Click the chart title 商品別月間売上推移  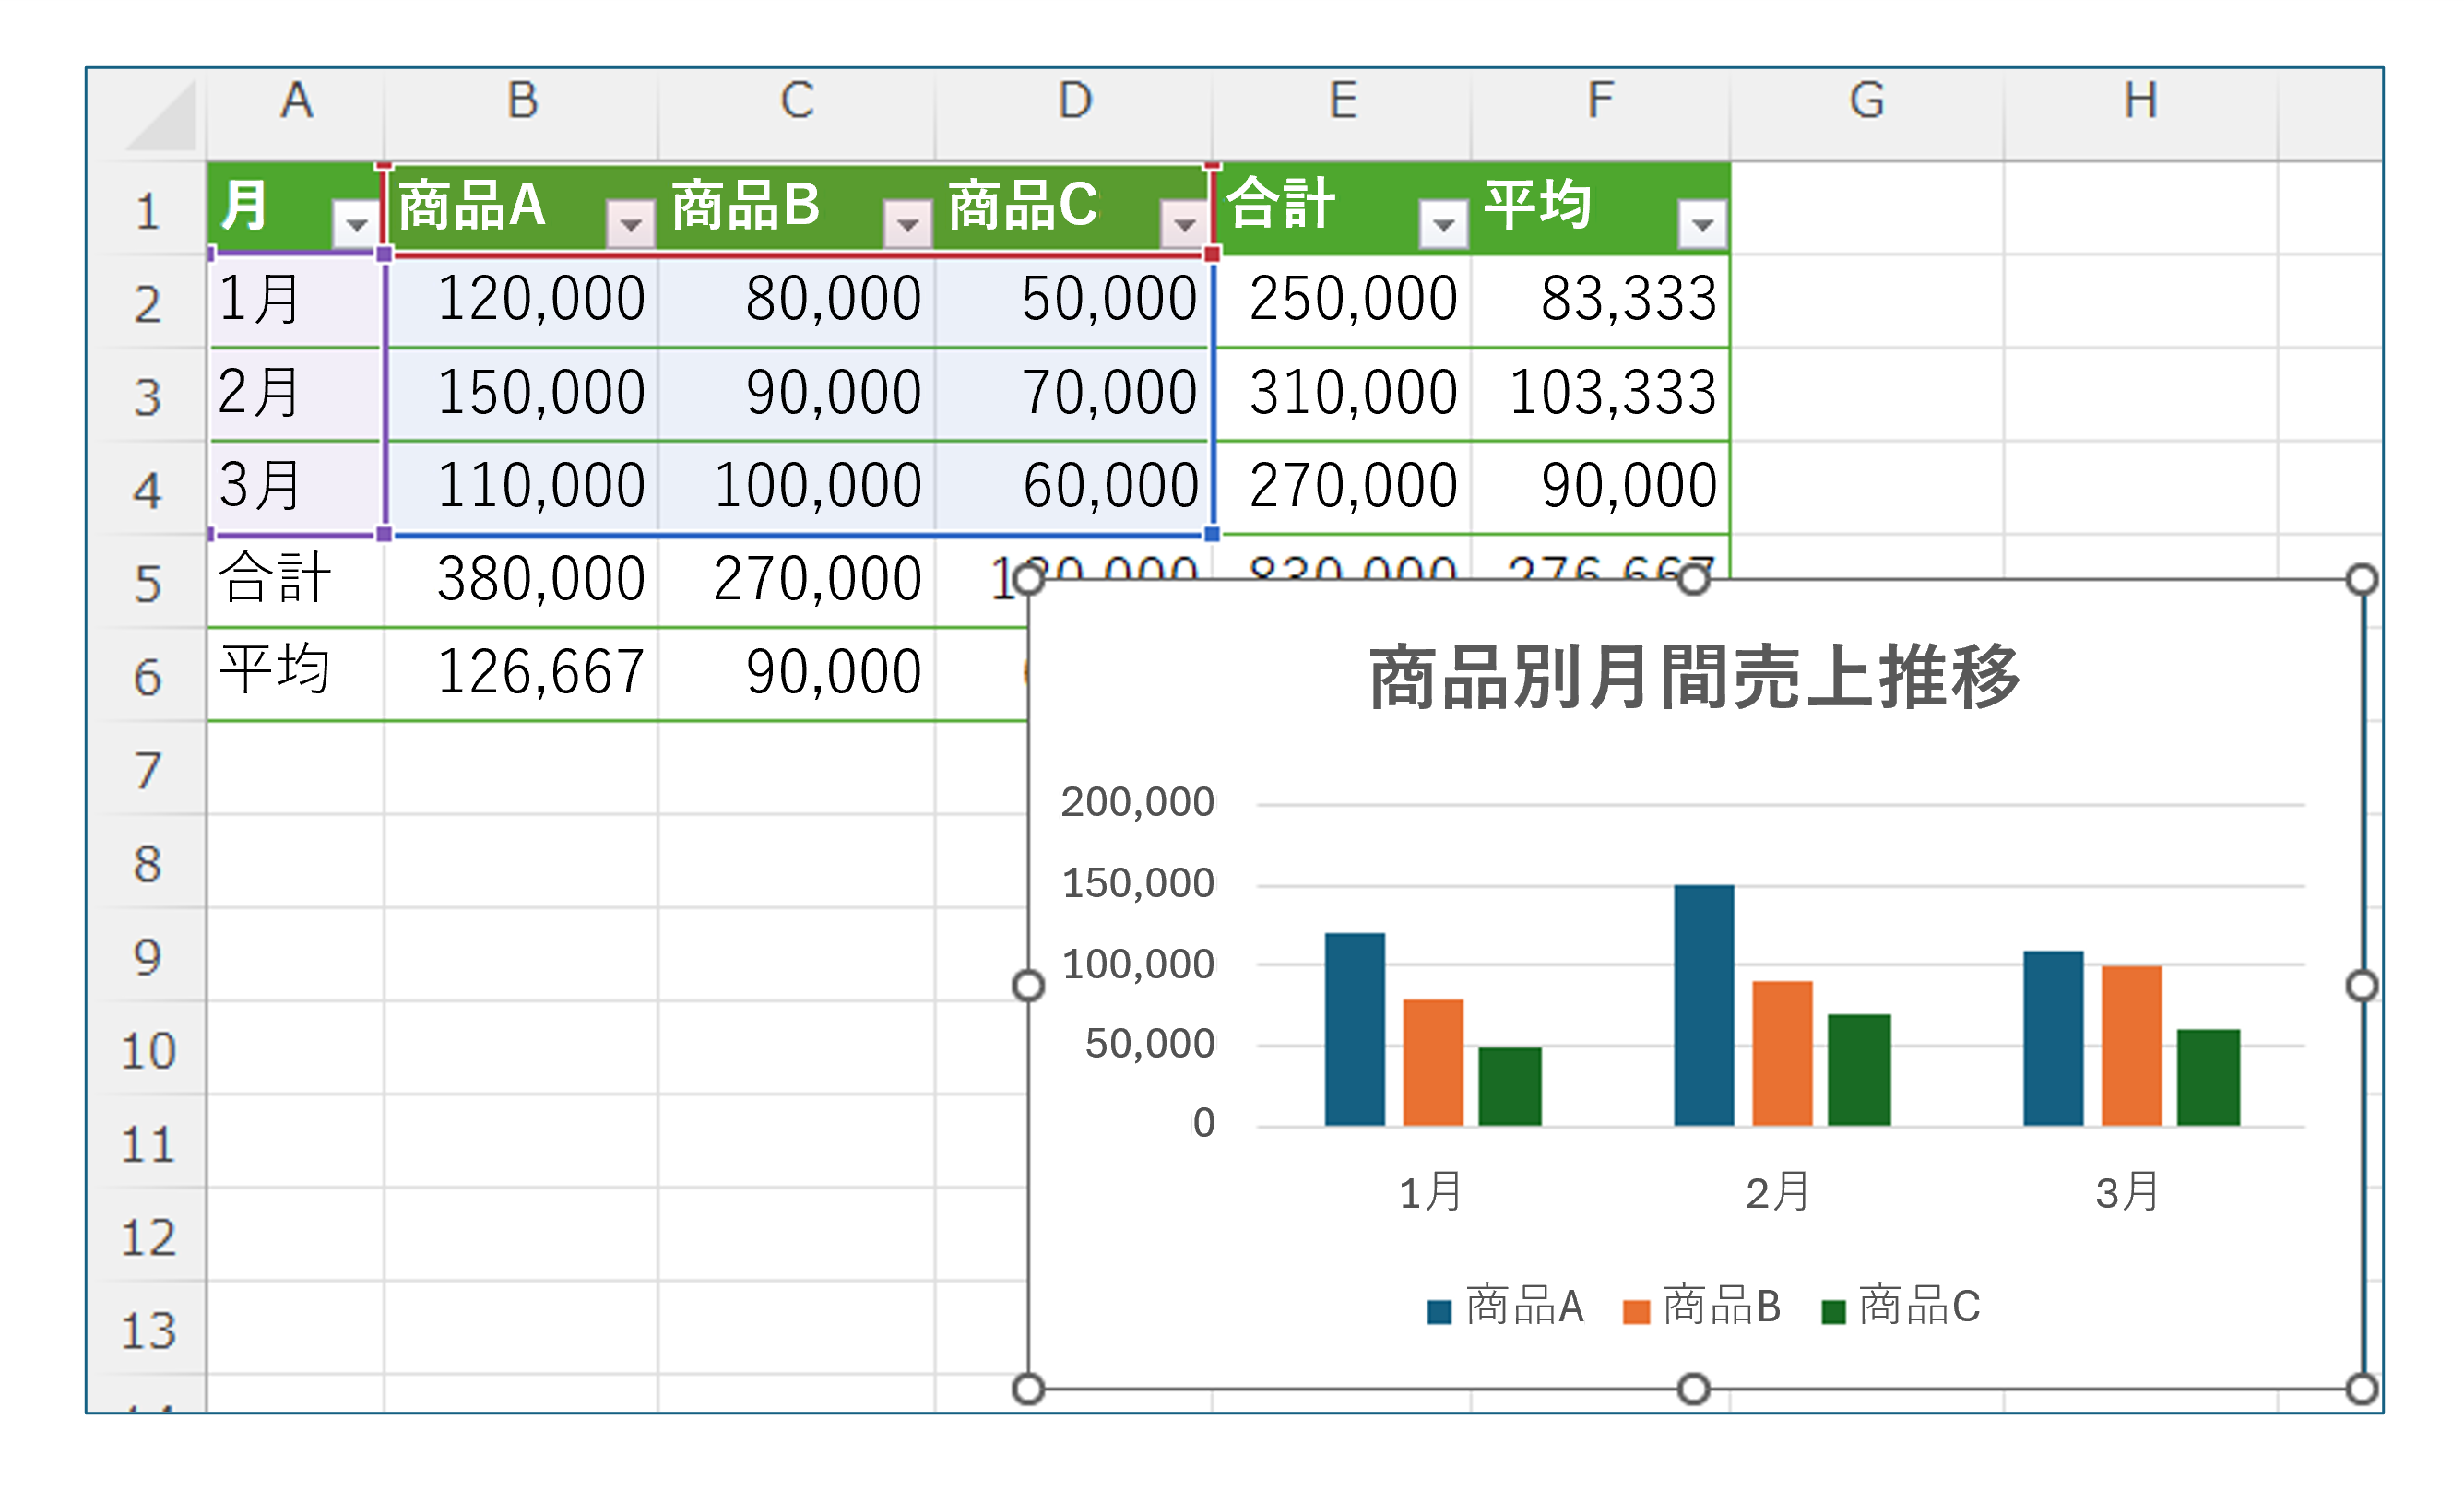point(1693,678)
